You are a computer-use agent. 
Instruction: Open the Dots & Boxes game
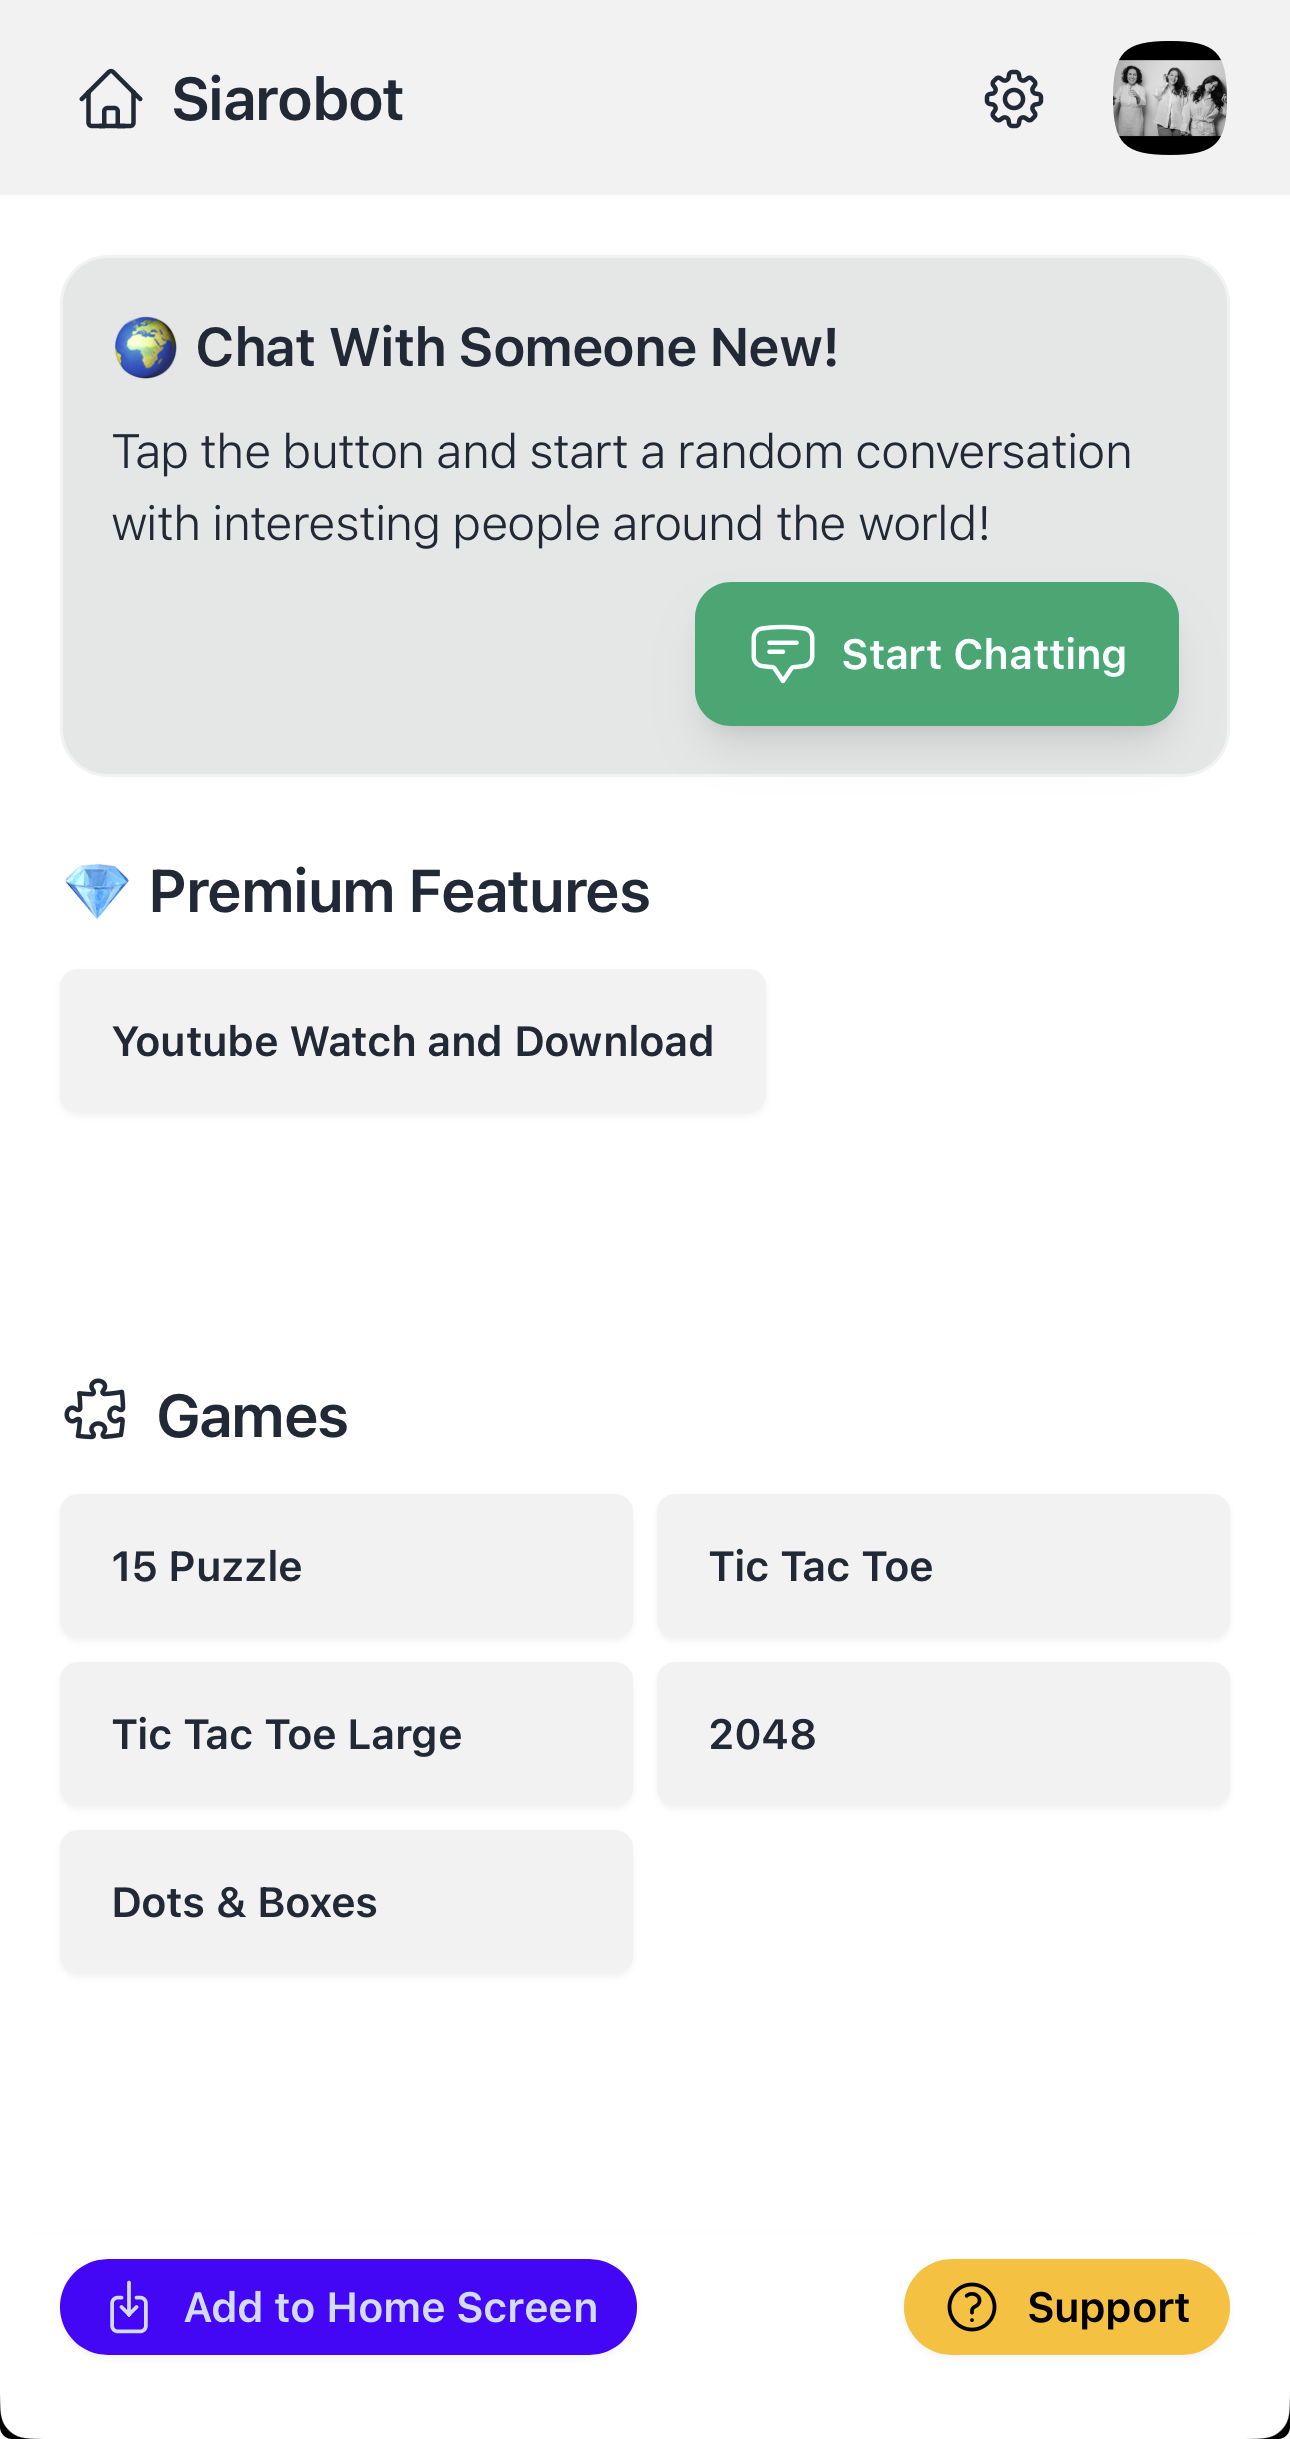click(x=346, y=1901)
